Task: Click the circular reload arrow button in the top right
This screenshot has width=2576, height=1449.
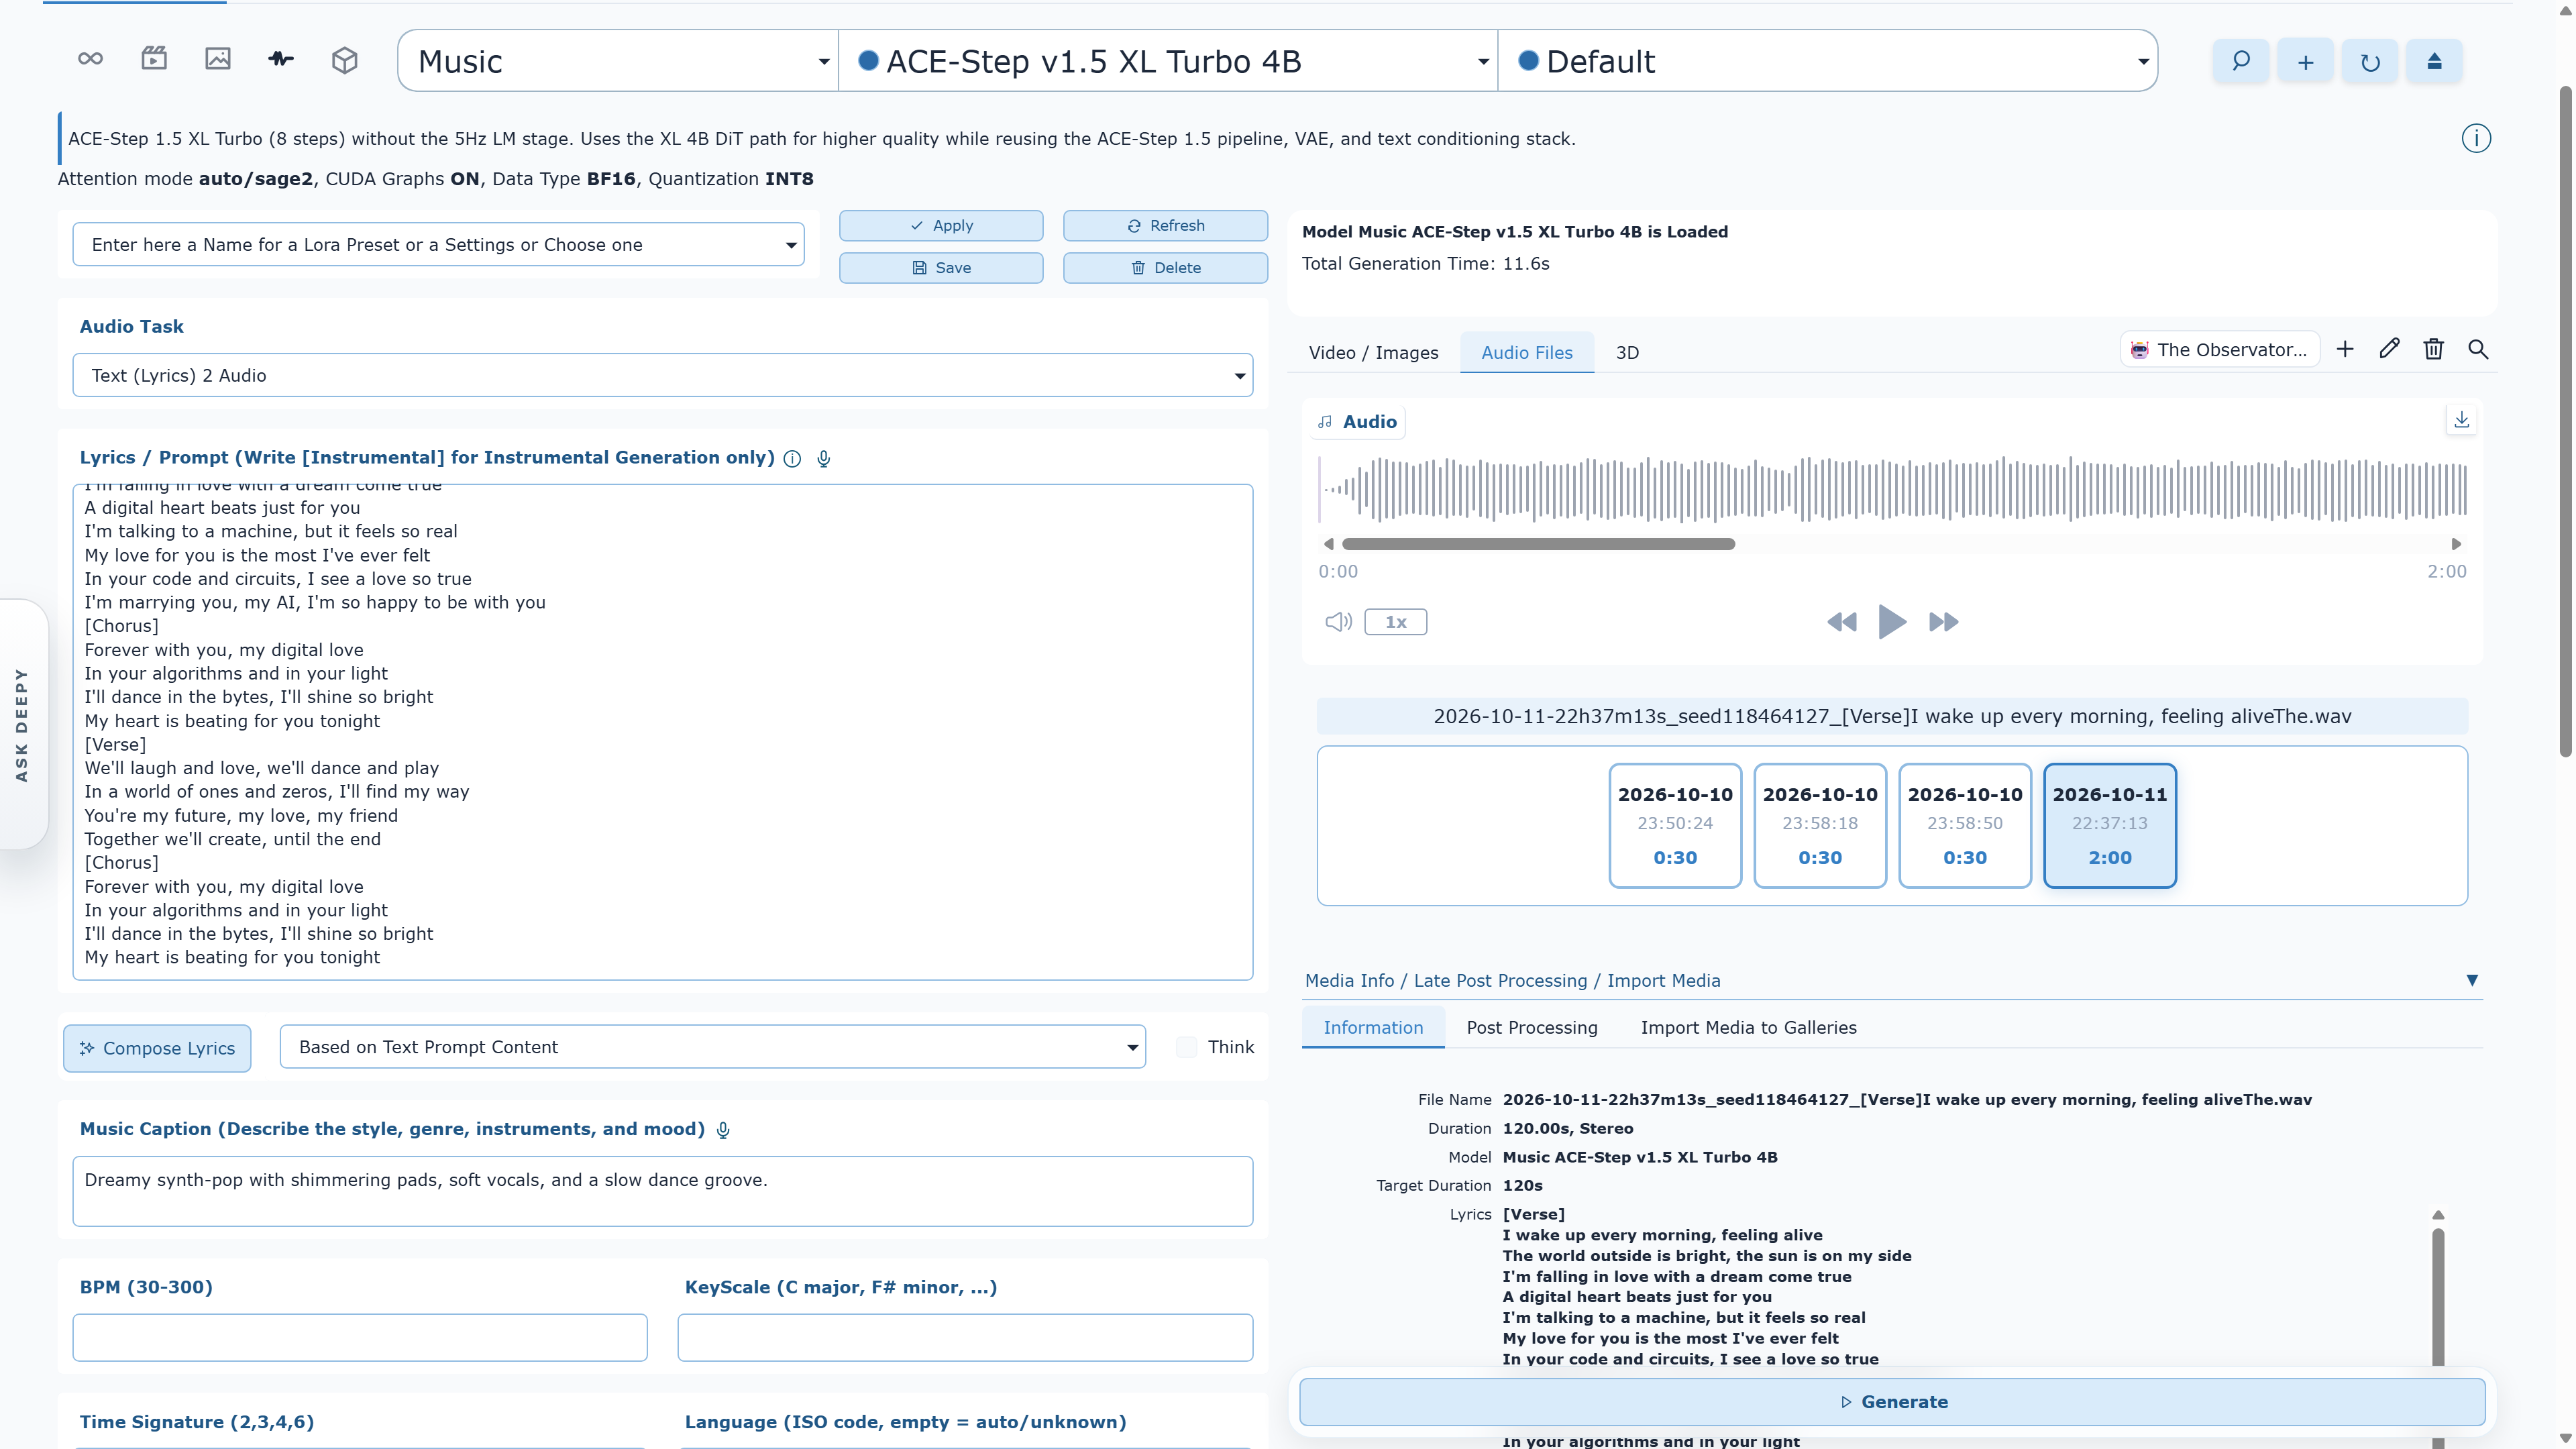Action: 2370,61
